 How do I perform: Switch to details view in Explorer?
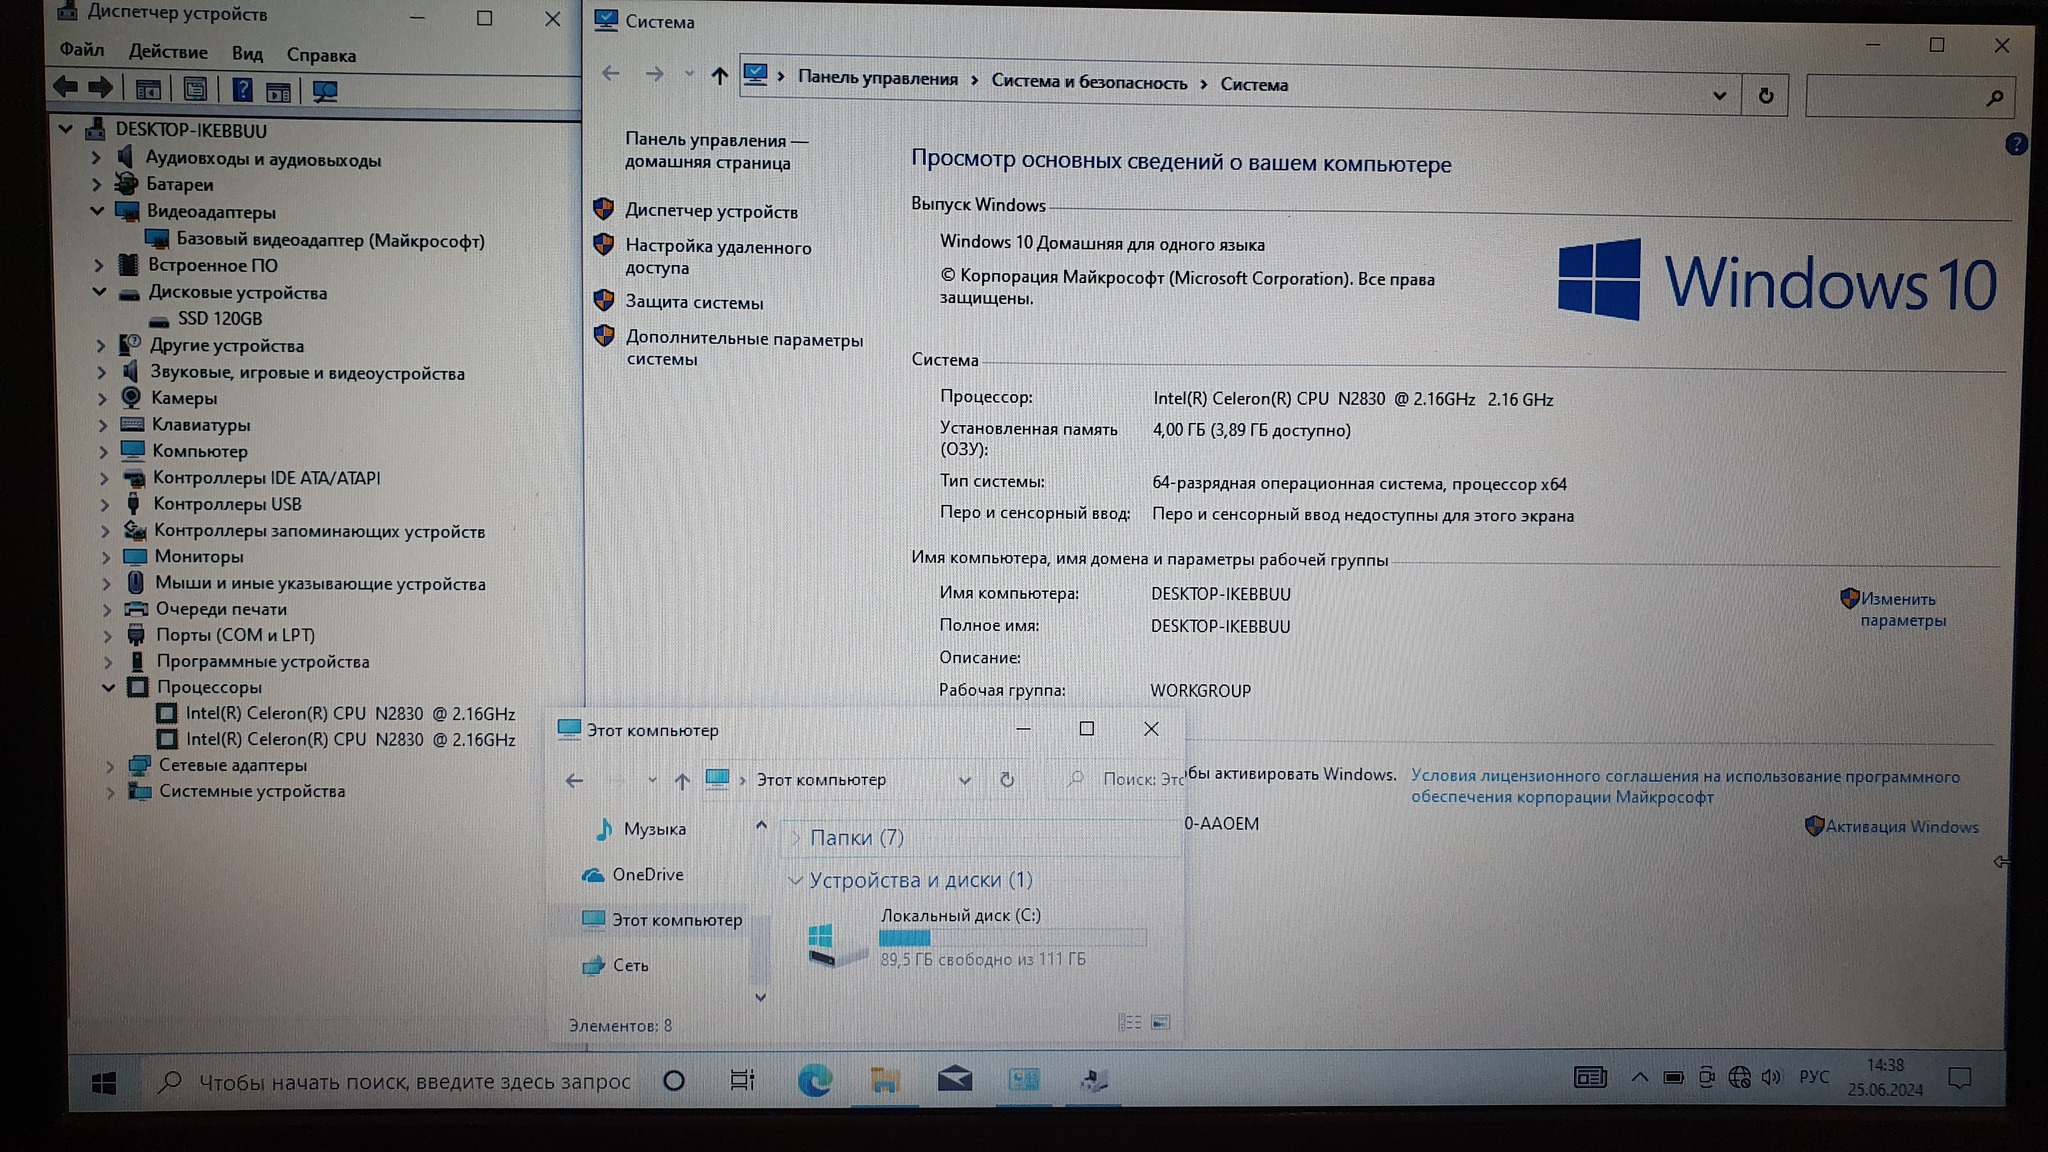1129,1022
